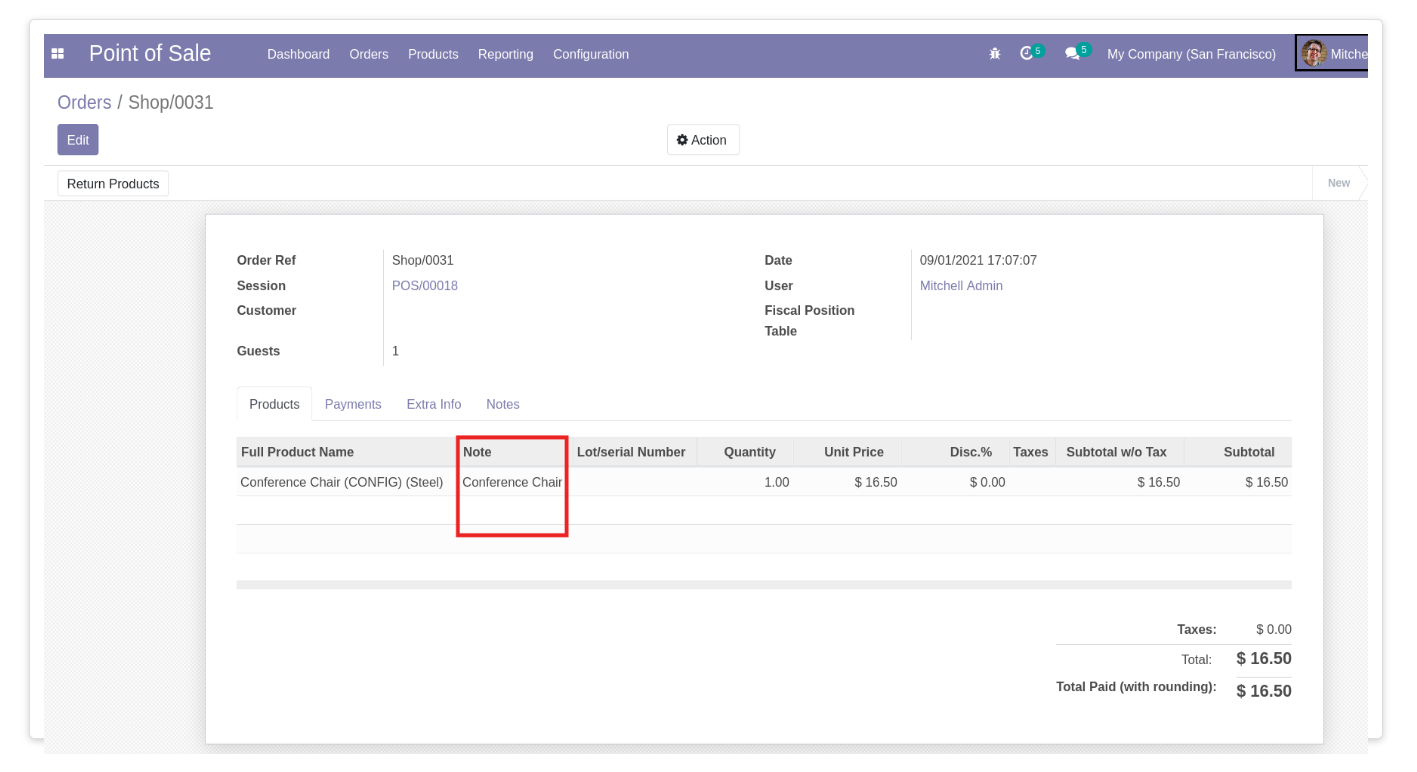The height and width of the screenshot is (772, 1417).
Task: Select the Products tab
Action: [x=274, y=404]
